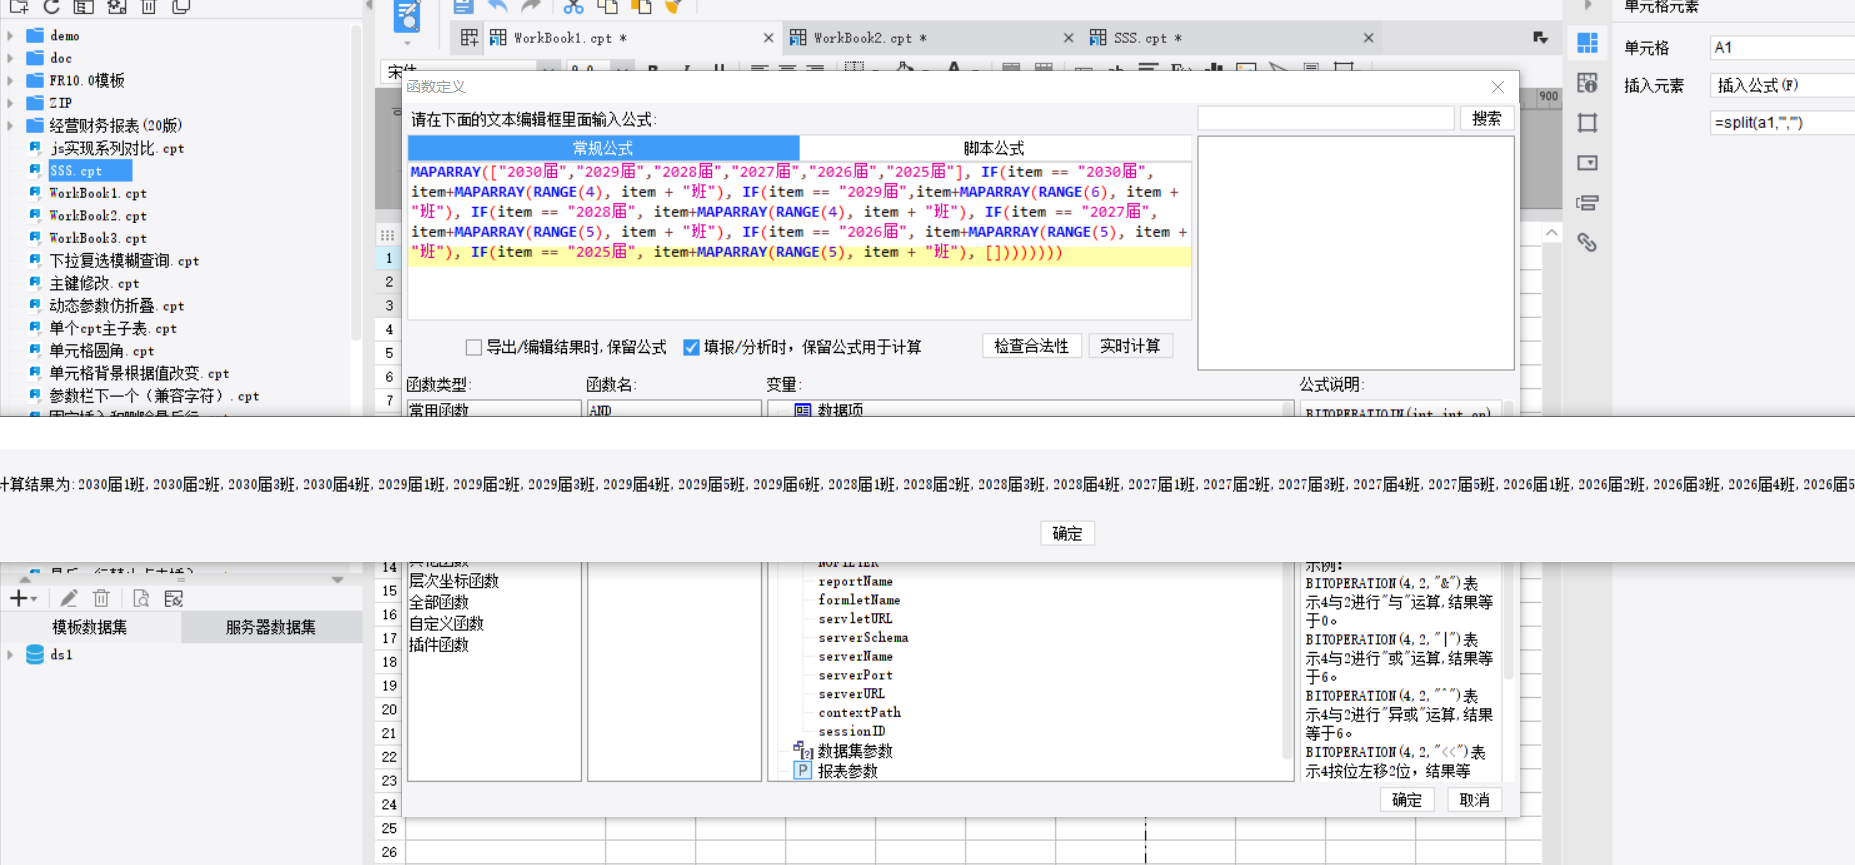The width and height of the screenshot is (1855, 865).
Task: Open the 插入公式(F) insert element dropdown
Action: point(1782,85)
